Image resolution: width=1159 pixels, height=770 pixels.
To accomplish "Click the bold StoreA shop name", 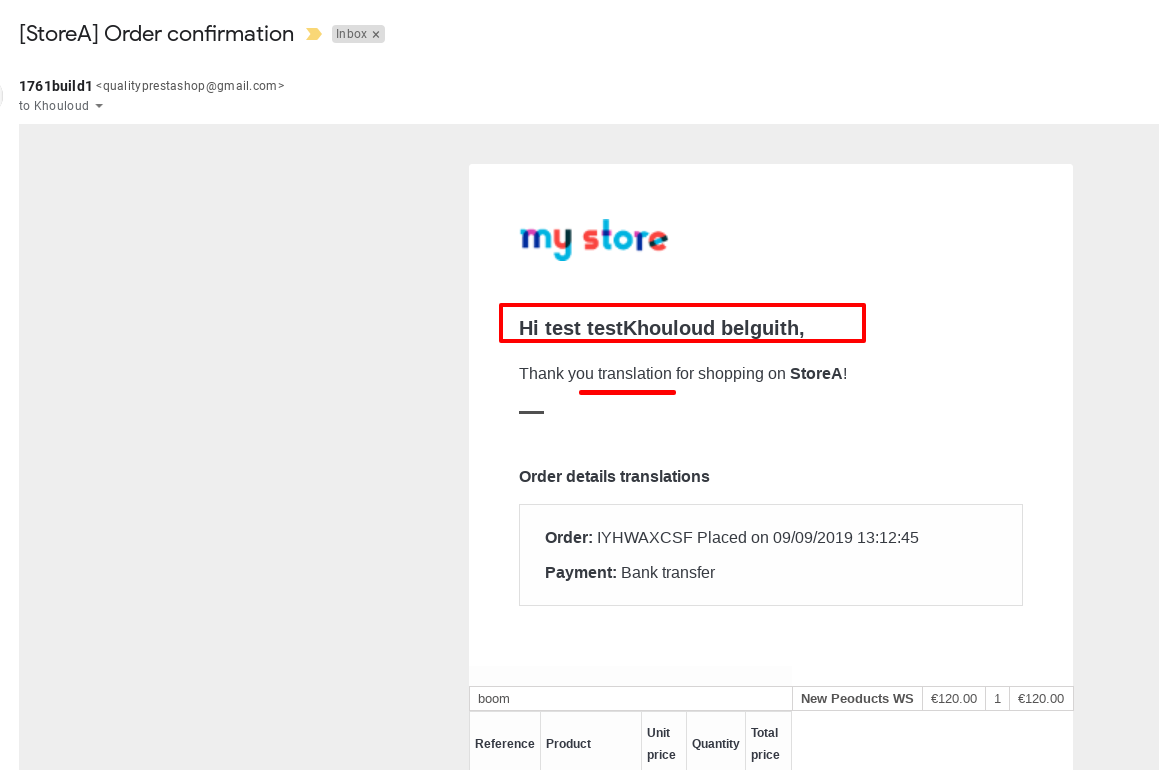I will pos(816,373).
